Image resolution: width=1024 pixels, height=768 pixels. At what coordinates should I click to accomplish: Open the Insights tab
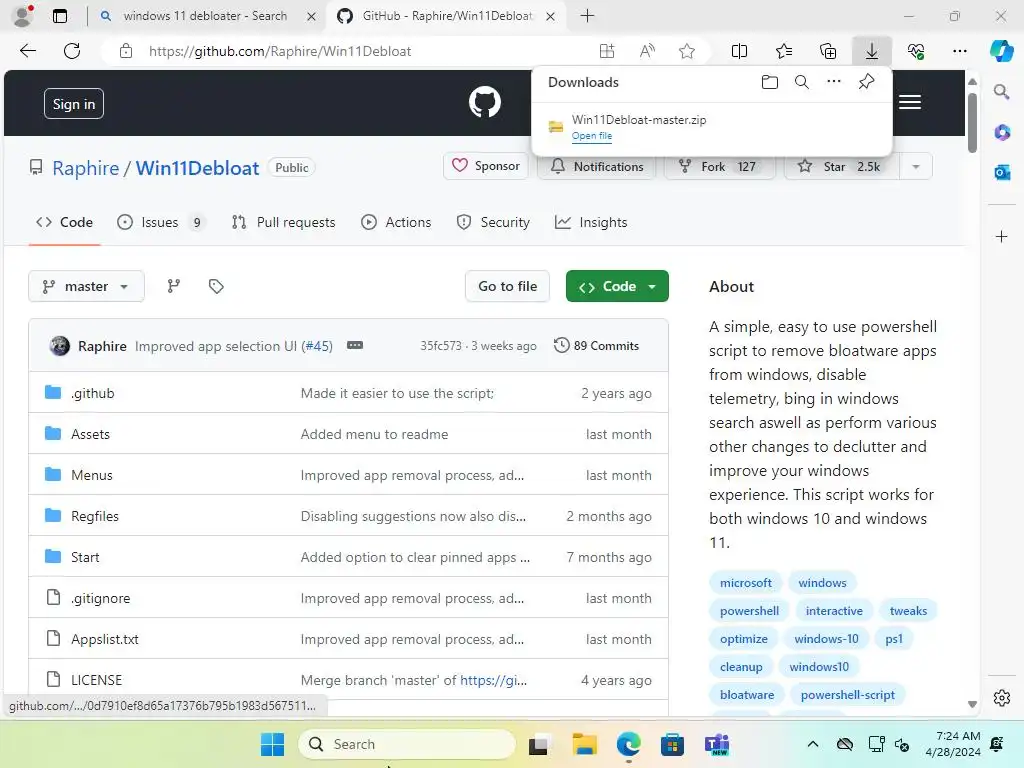click(x=591, y=222)
